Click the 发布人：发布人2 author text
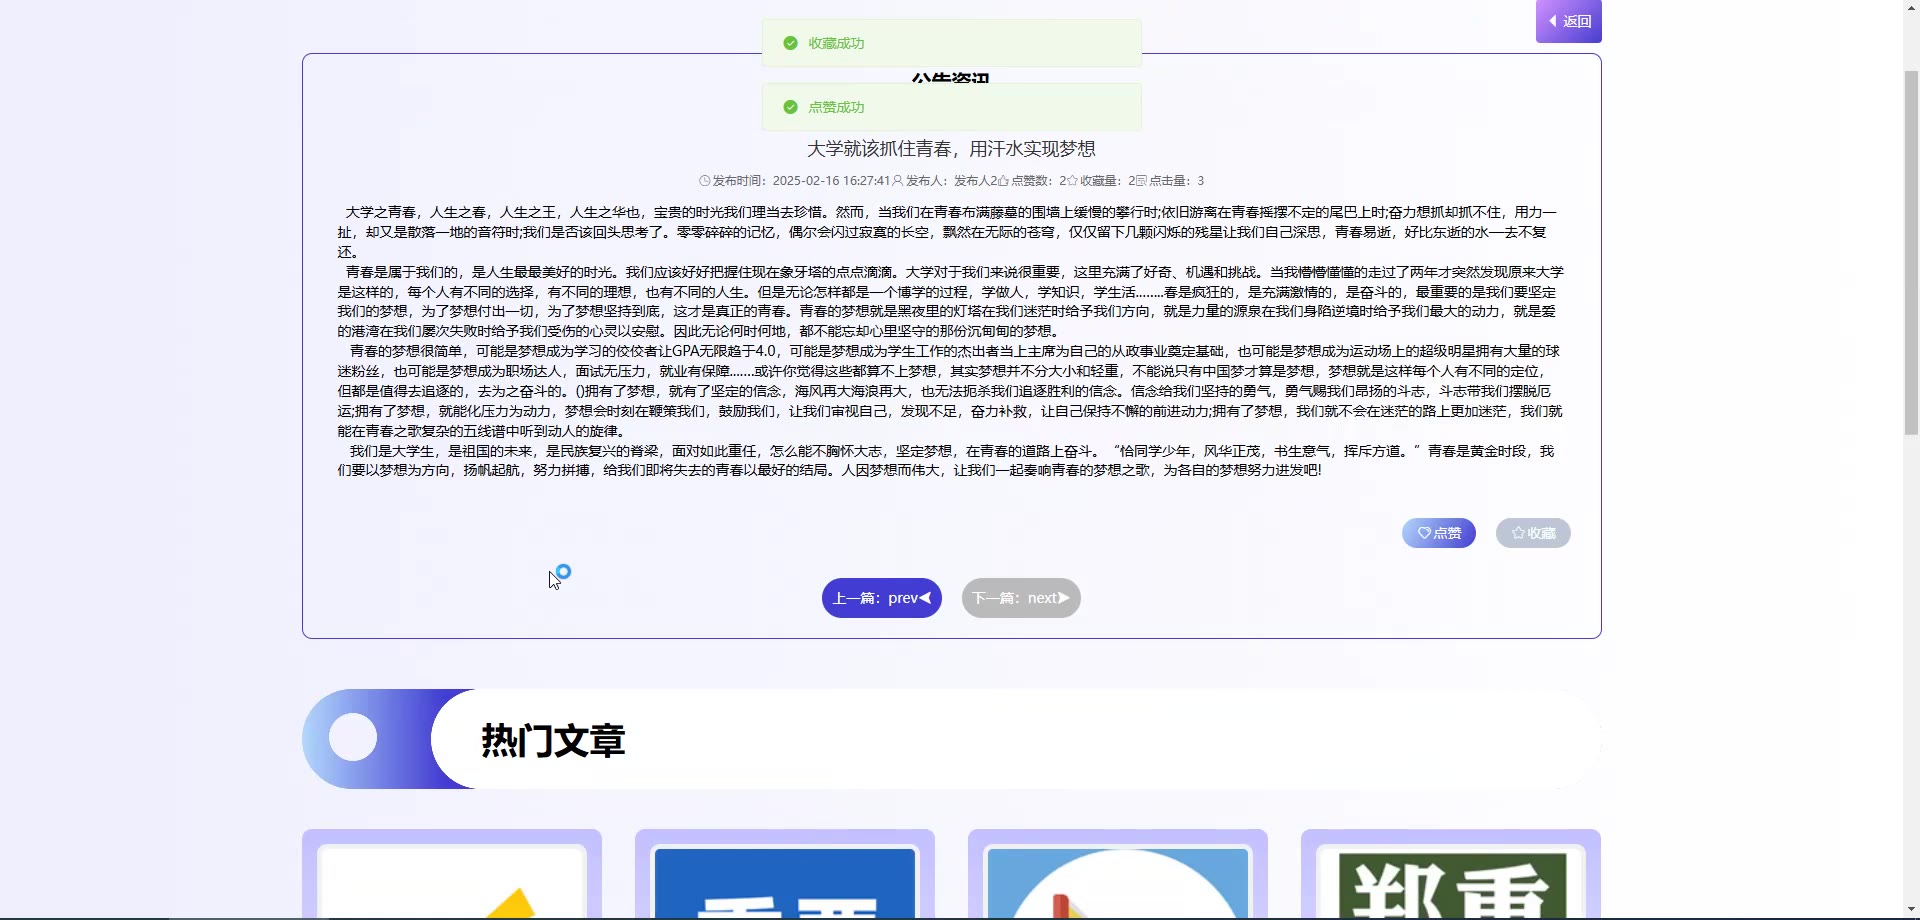This screenshot has width=1920, height=920. [x=950, y=181]
